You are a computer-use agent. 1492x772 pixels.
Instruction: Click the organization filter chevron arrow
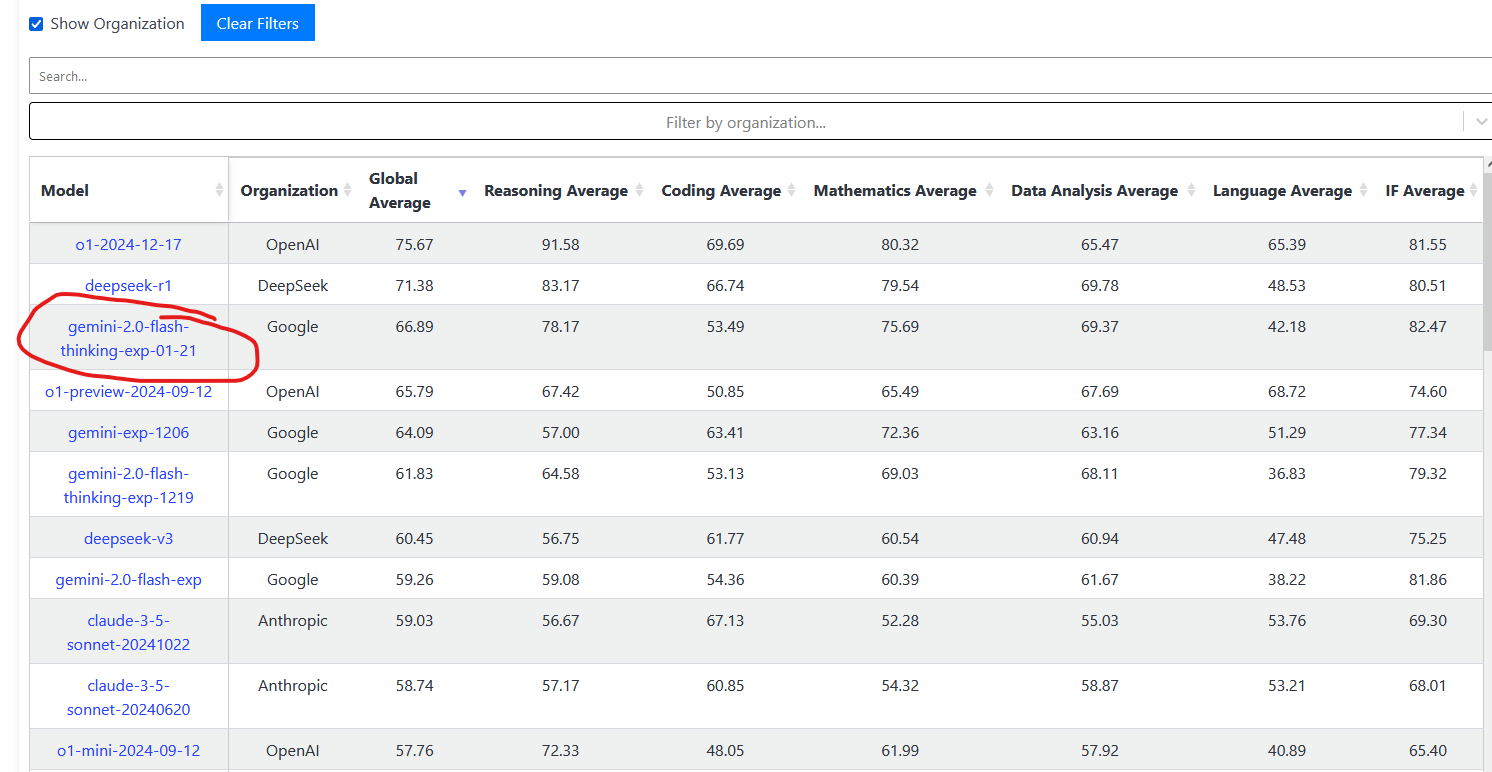(1481, 122)
